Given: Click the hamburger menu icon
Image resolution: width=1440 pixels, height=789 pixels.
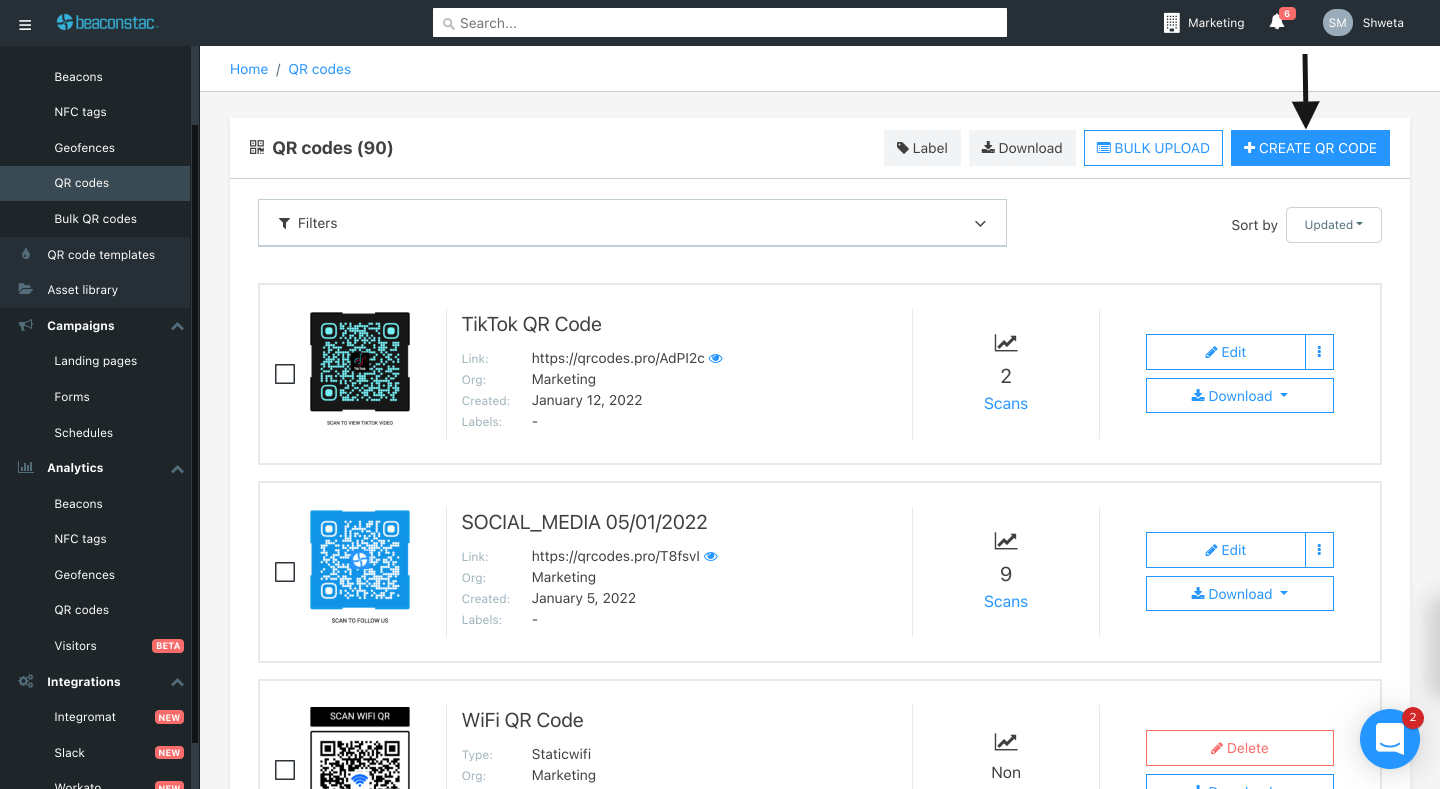Looking at the screenshot, I should [x=25, y=23].
